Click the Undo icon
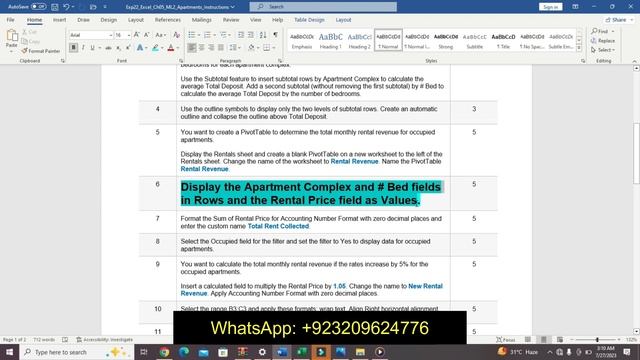Image resolution: width=640 pixels, height=360 pixels. point(66,7)
